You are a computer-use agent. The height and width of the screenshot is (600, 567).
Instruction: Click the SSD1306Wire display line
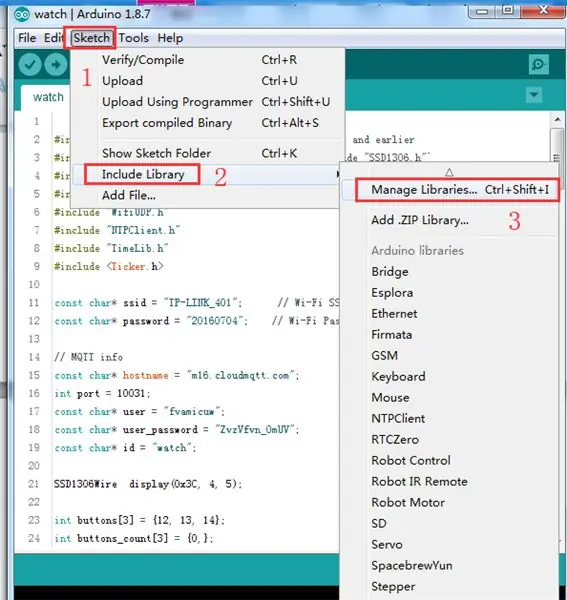tap(148, 484)
